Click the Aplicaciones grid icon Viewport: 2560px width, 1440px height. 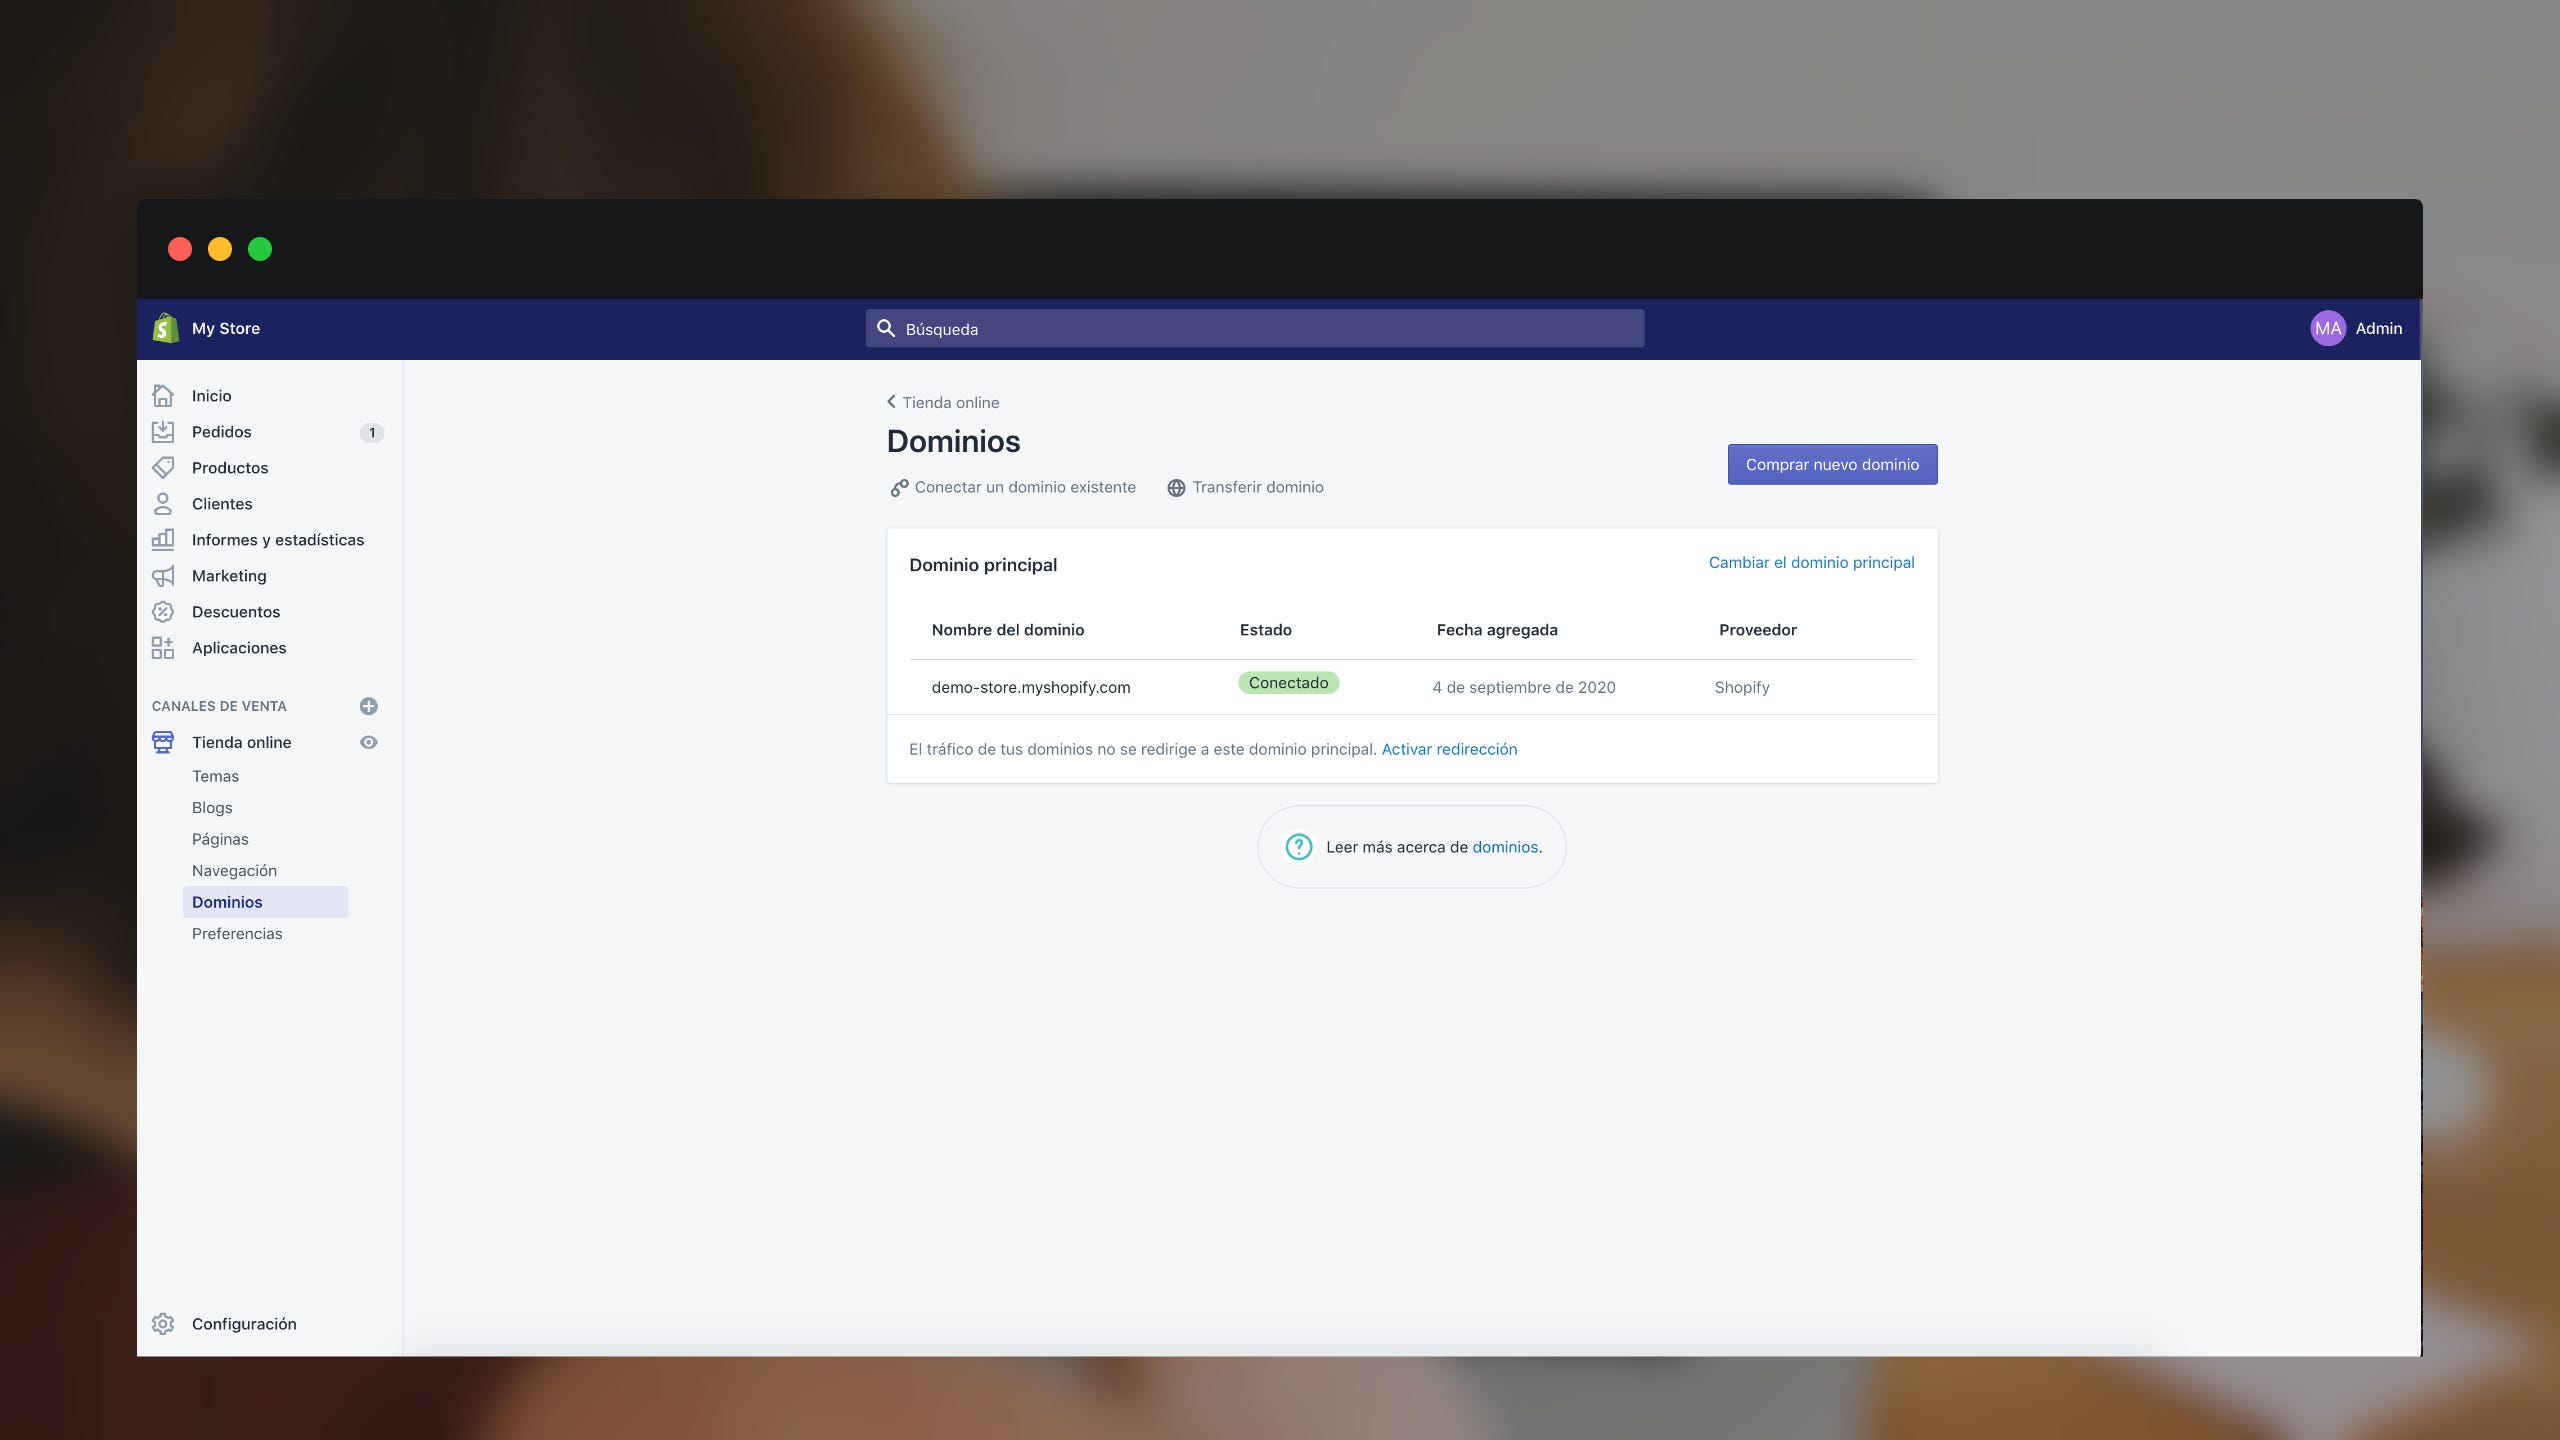coord(163,648)
